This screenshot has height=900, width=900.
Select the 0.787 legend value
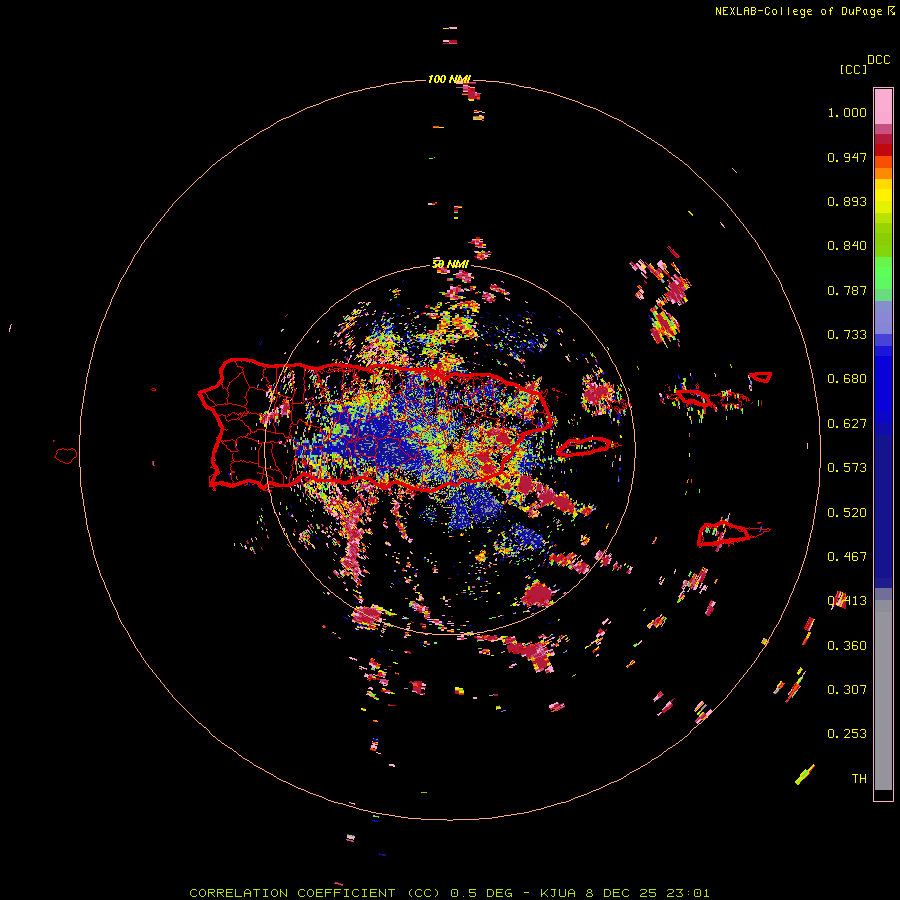[847, 290]
